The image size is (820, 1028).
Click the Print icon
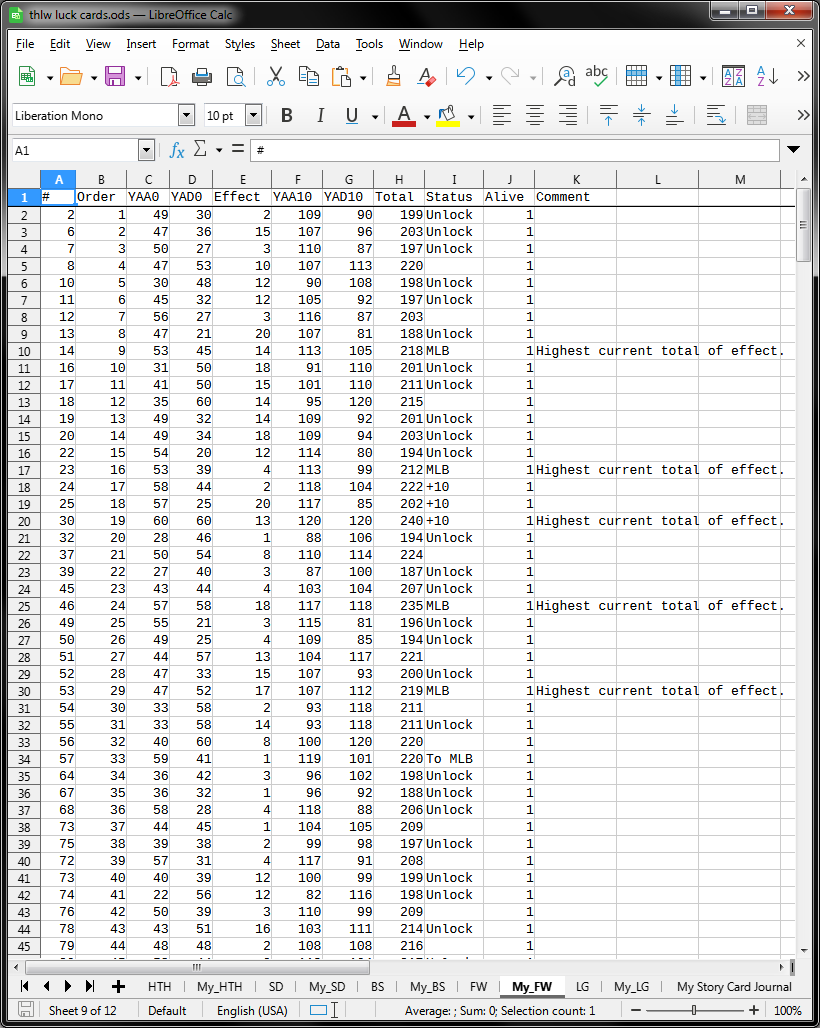pyautogui.click(x=202, y=77)
